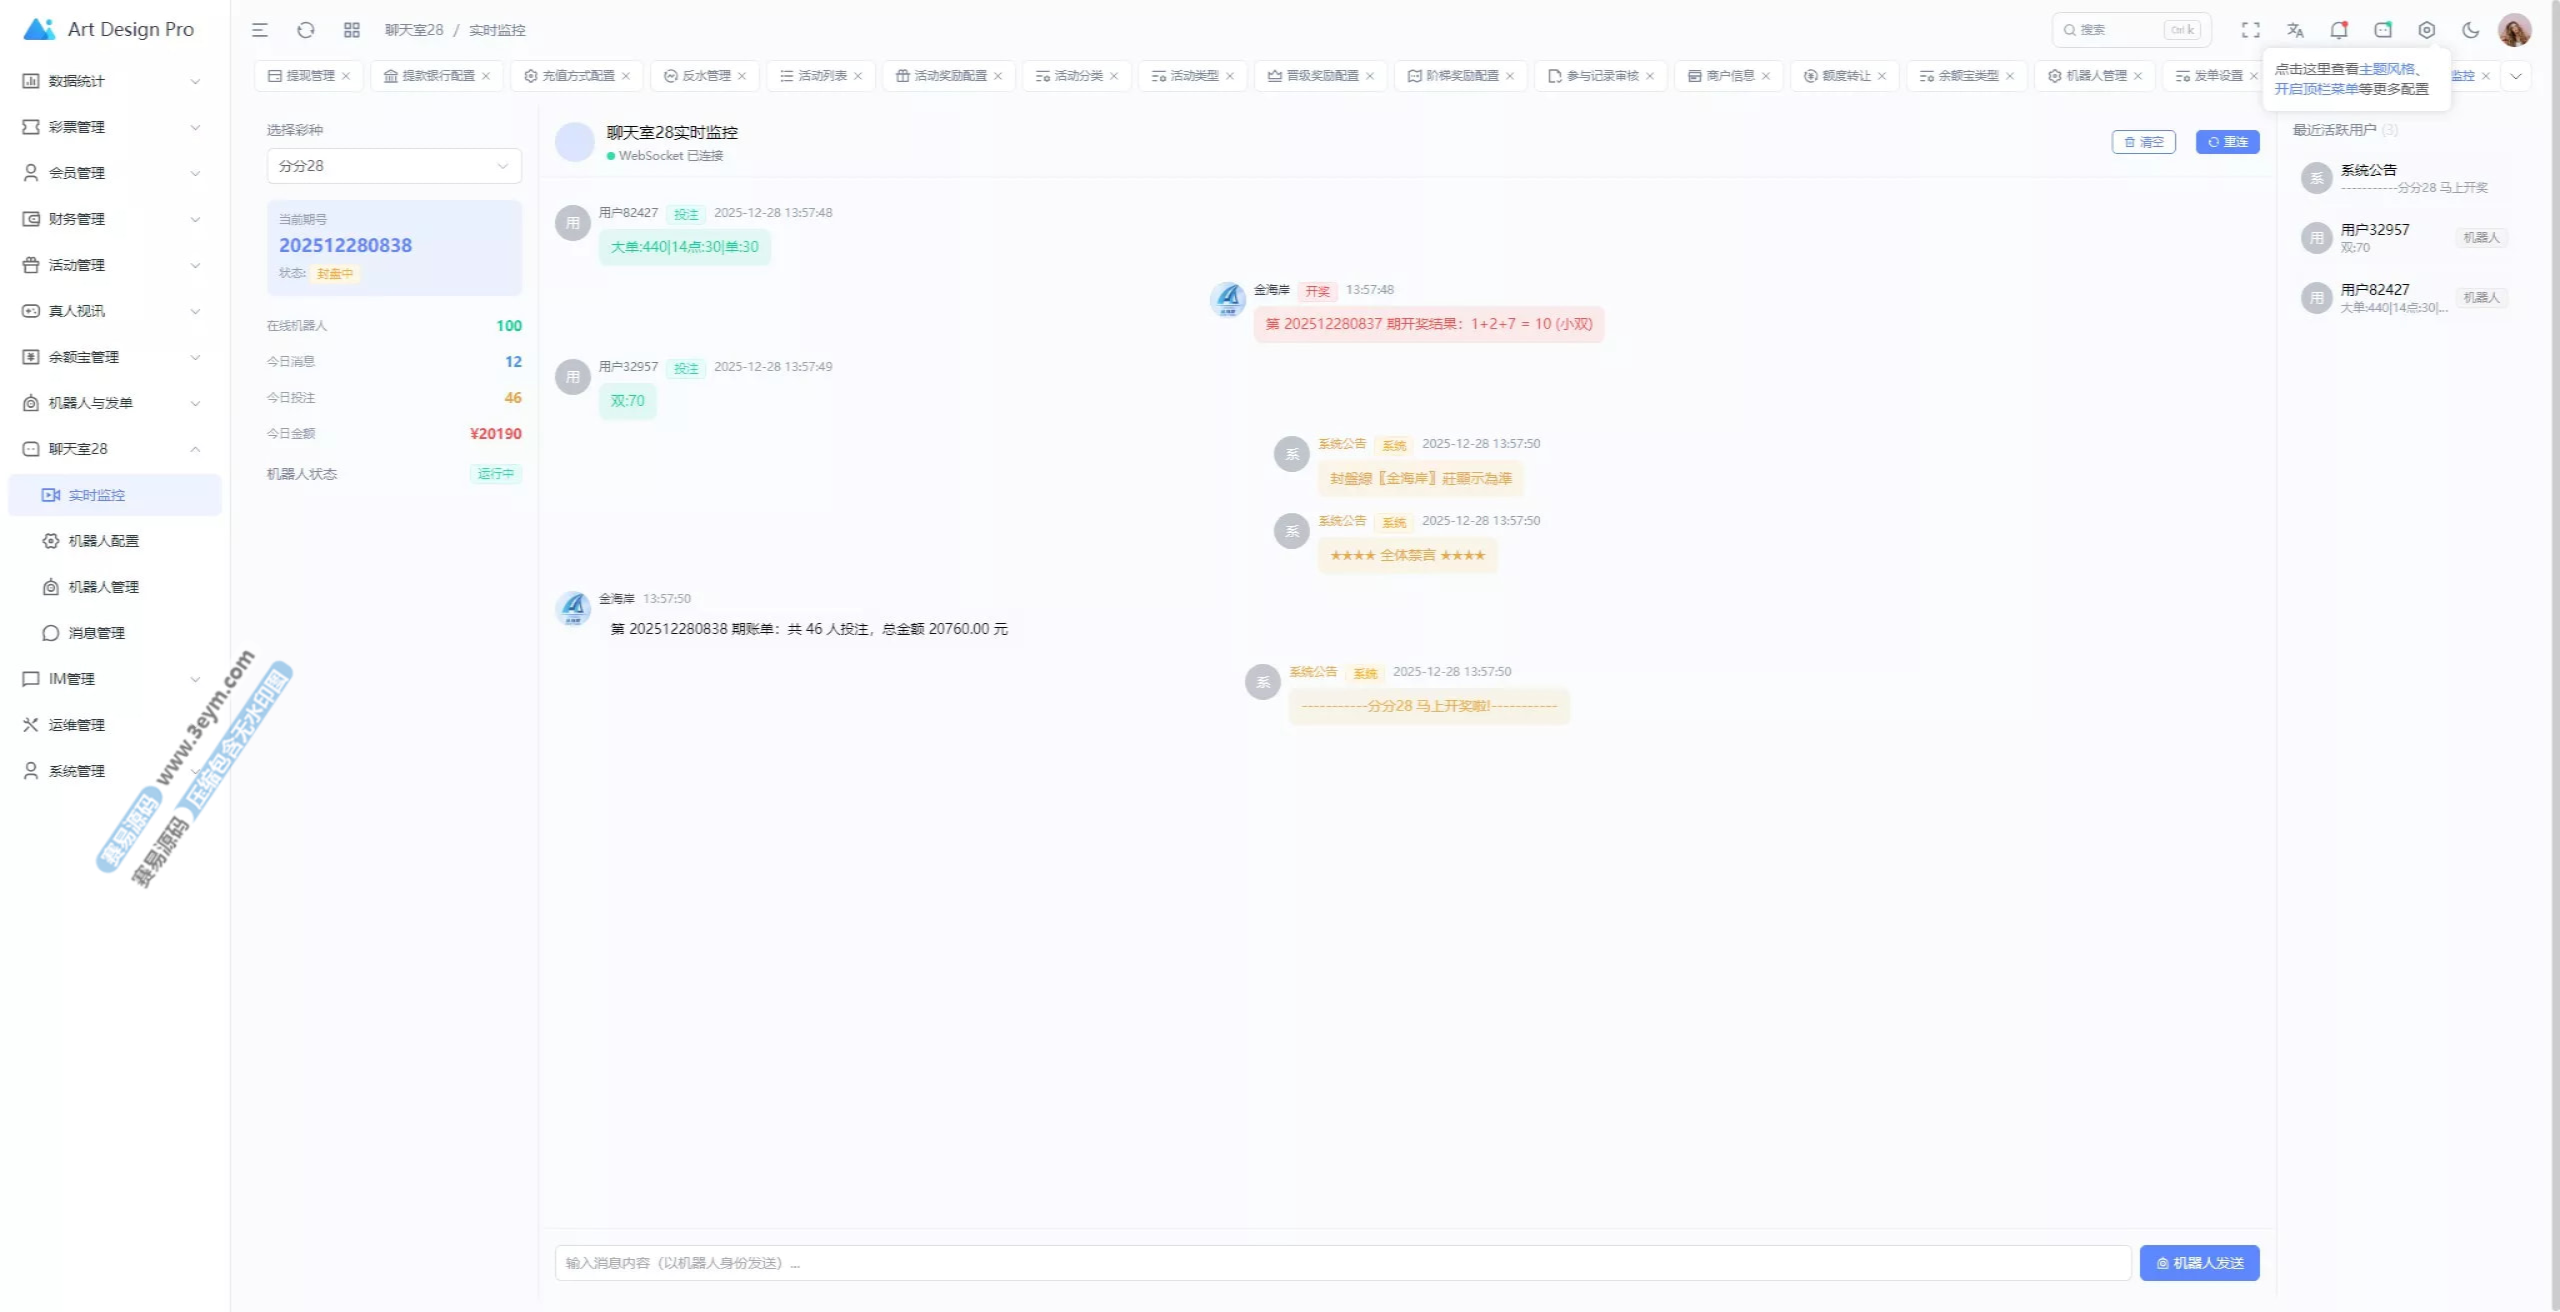Click the 清空 clear button
This screenshot has width=2560, height=1312.
(x=2143, y=142)
